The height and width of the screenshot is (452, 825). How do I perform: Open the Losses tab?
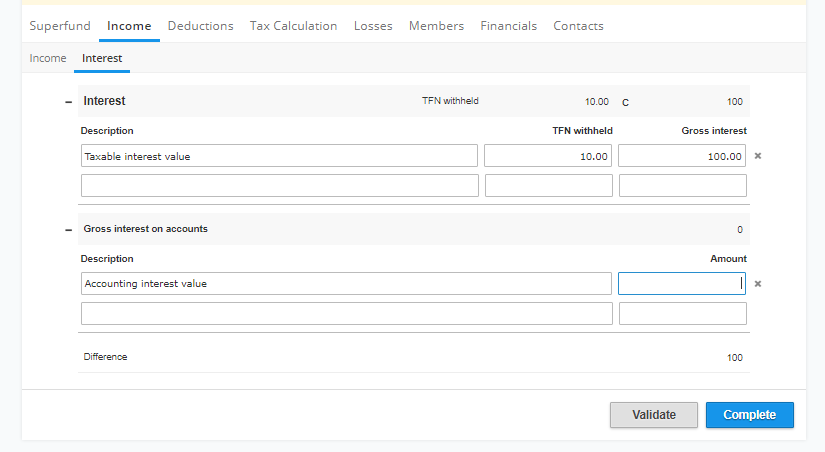click(373, 26)
